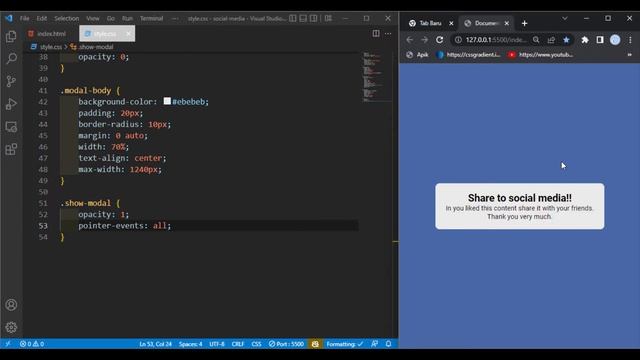Image resolution: width=640 pixels, height=360 pixels.
Task: Open the Search view in activity bar
Action: [x=11, y=58]
